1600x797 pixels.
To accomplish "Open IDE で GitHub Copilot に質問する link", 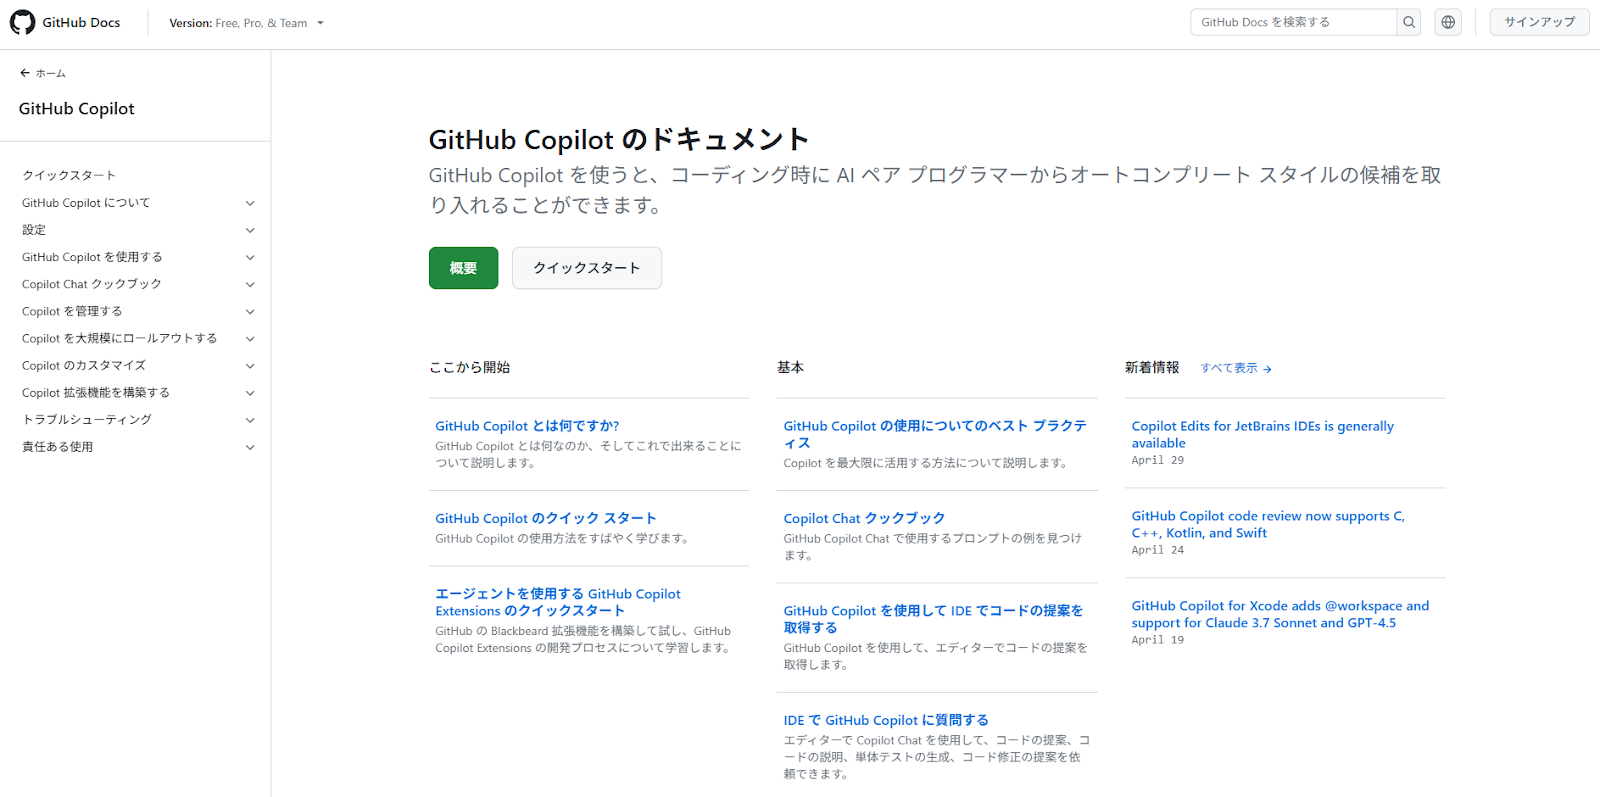I will coord(886,720).
